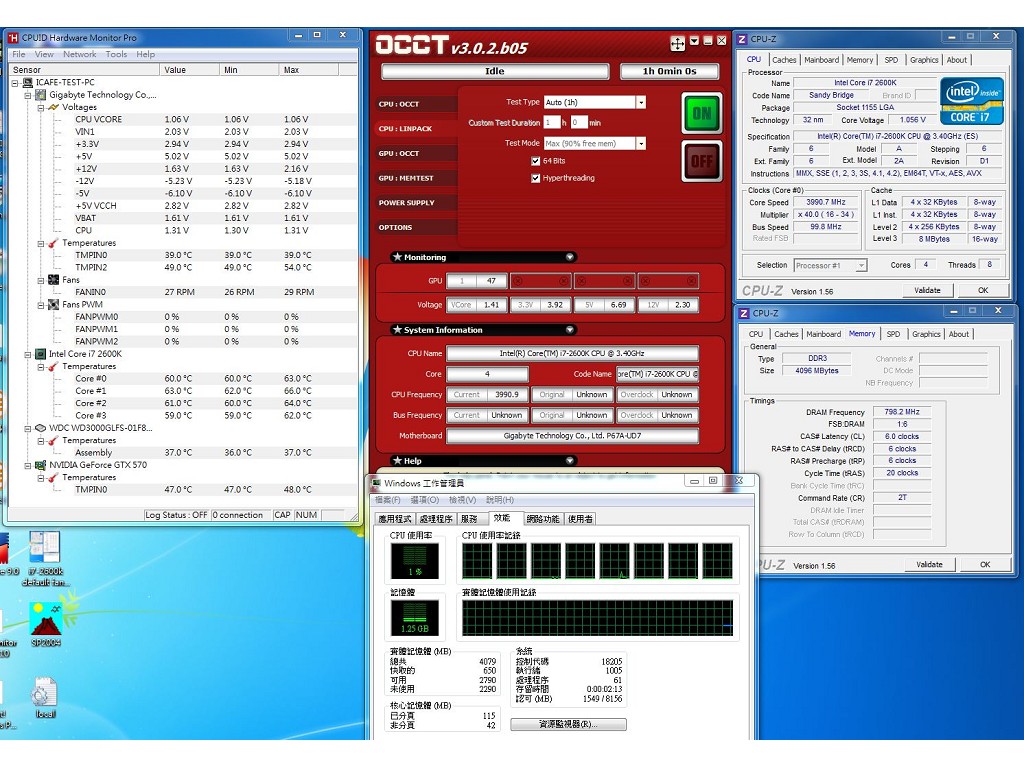The image size is (1024, 768).
Task: Open the Test Type Auto (1h) dropdown
Action: point(641,103)
